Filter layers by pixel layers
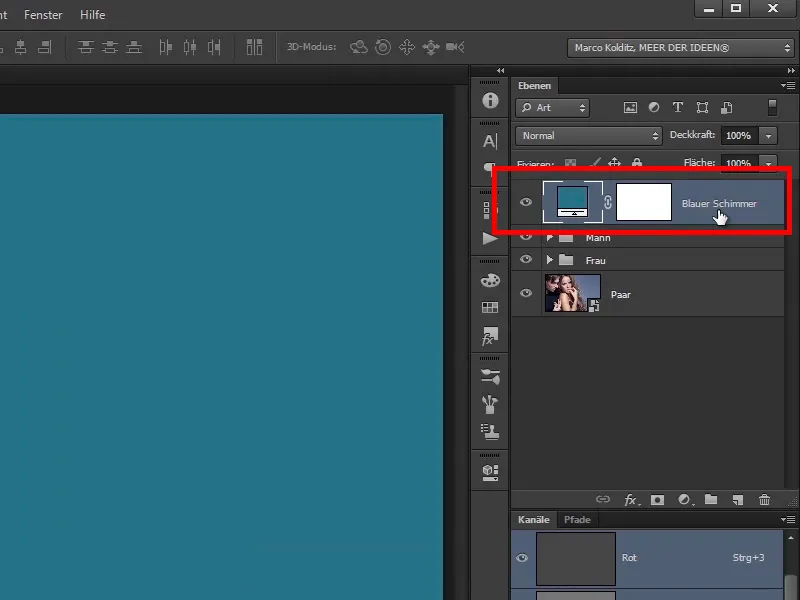The width and height of the screenshot is (800, 600). [x=630, y=108]
